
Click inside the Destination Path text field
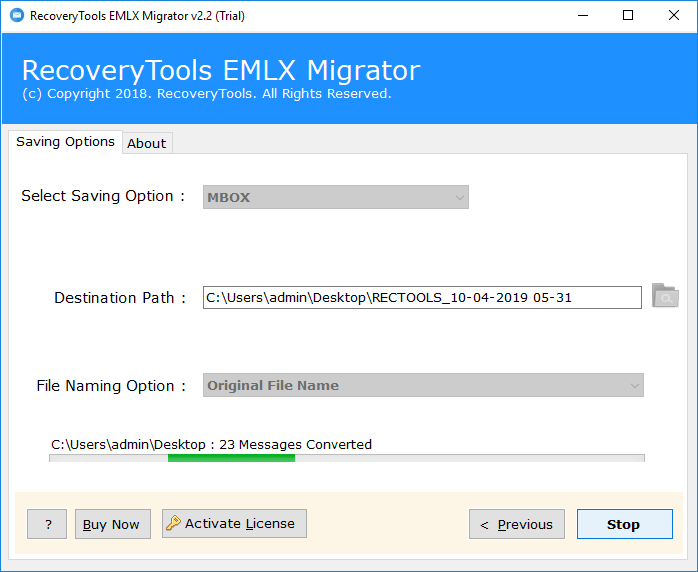click(x=422, y=297)
